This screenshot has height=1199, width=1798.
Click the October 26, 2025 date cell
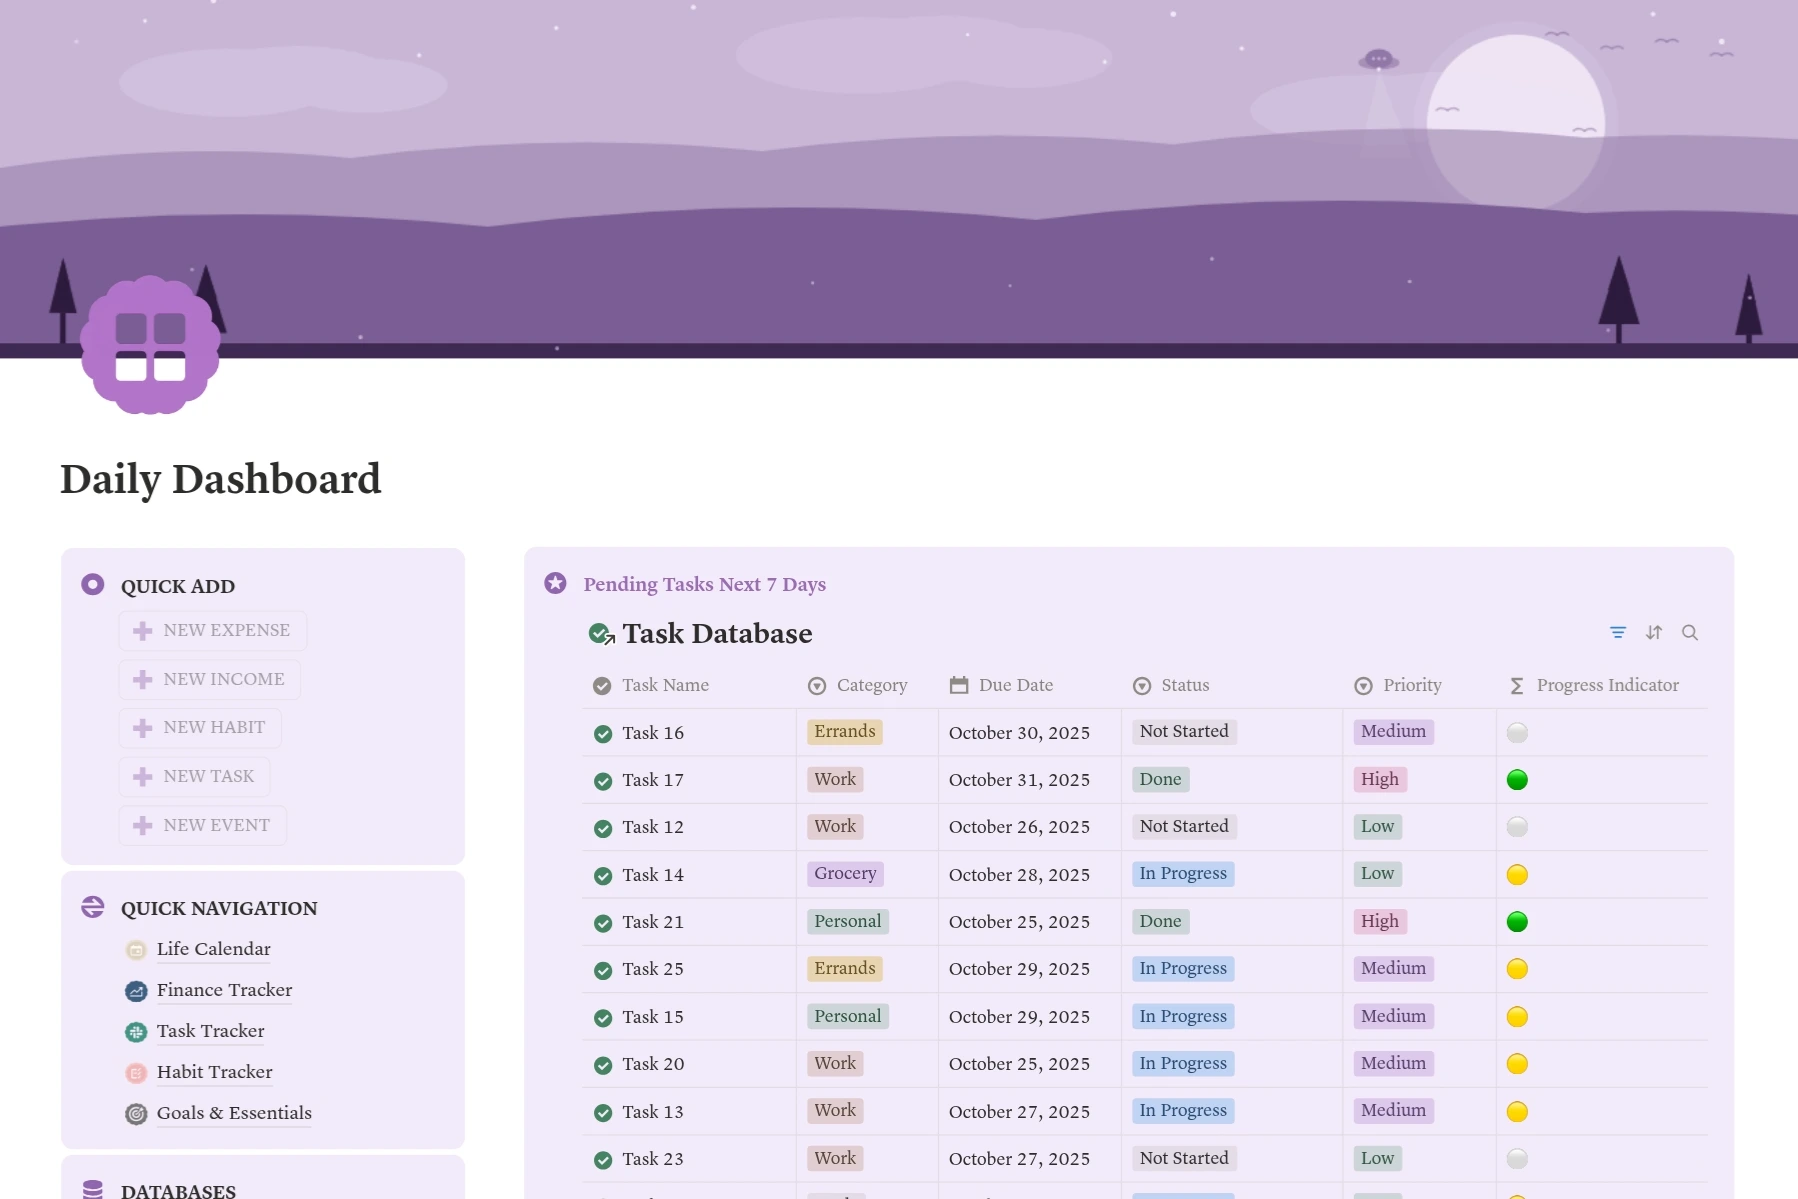1019,827
